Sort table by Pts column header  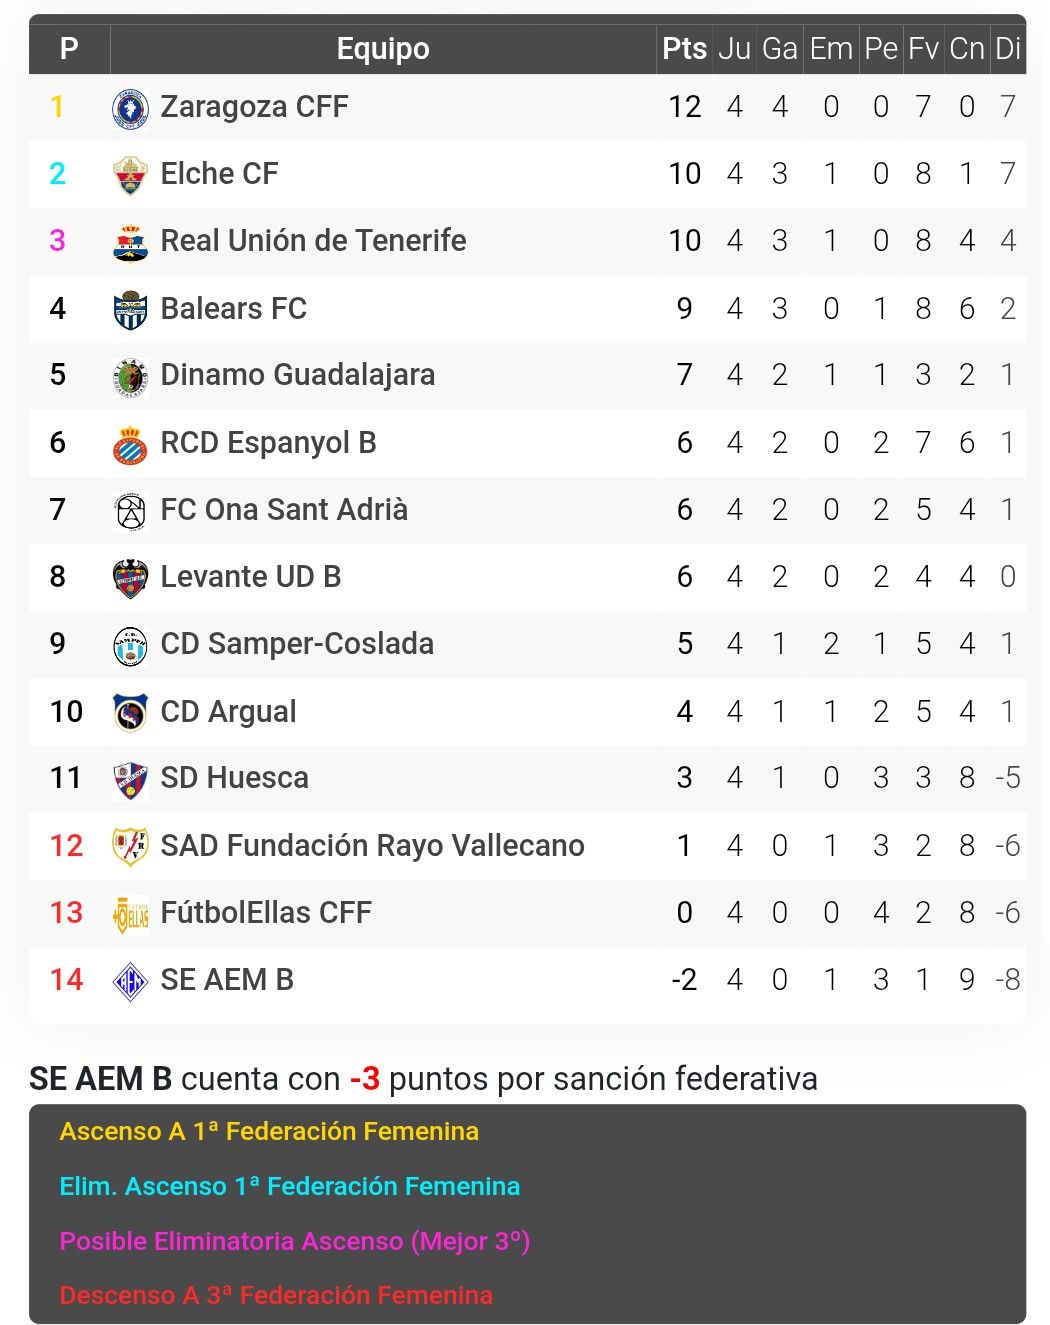pyautogui.click(x=684, y=48)
